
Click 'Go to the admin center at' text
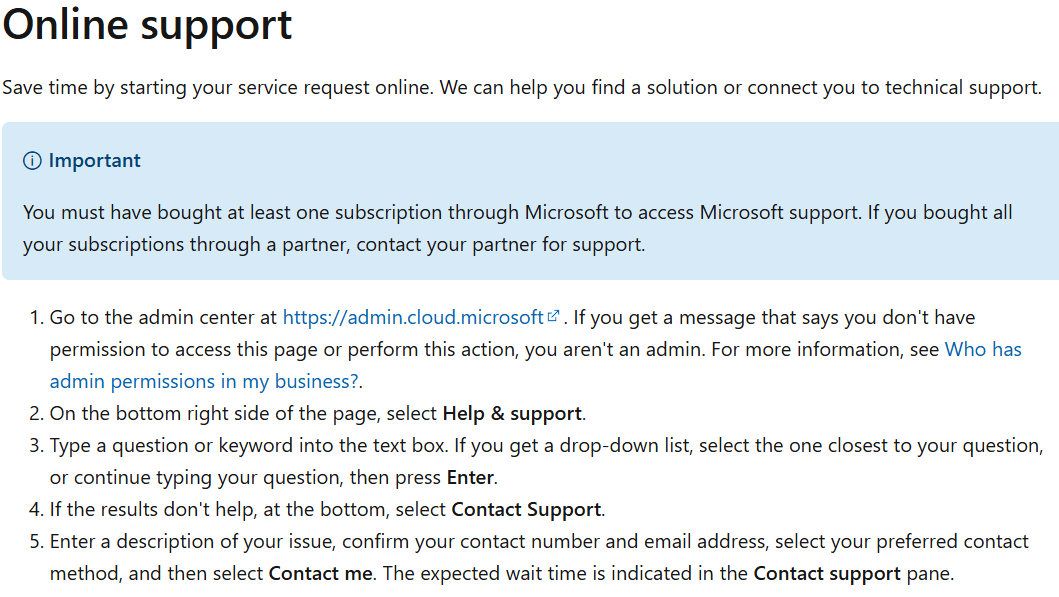point(163,318)
